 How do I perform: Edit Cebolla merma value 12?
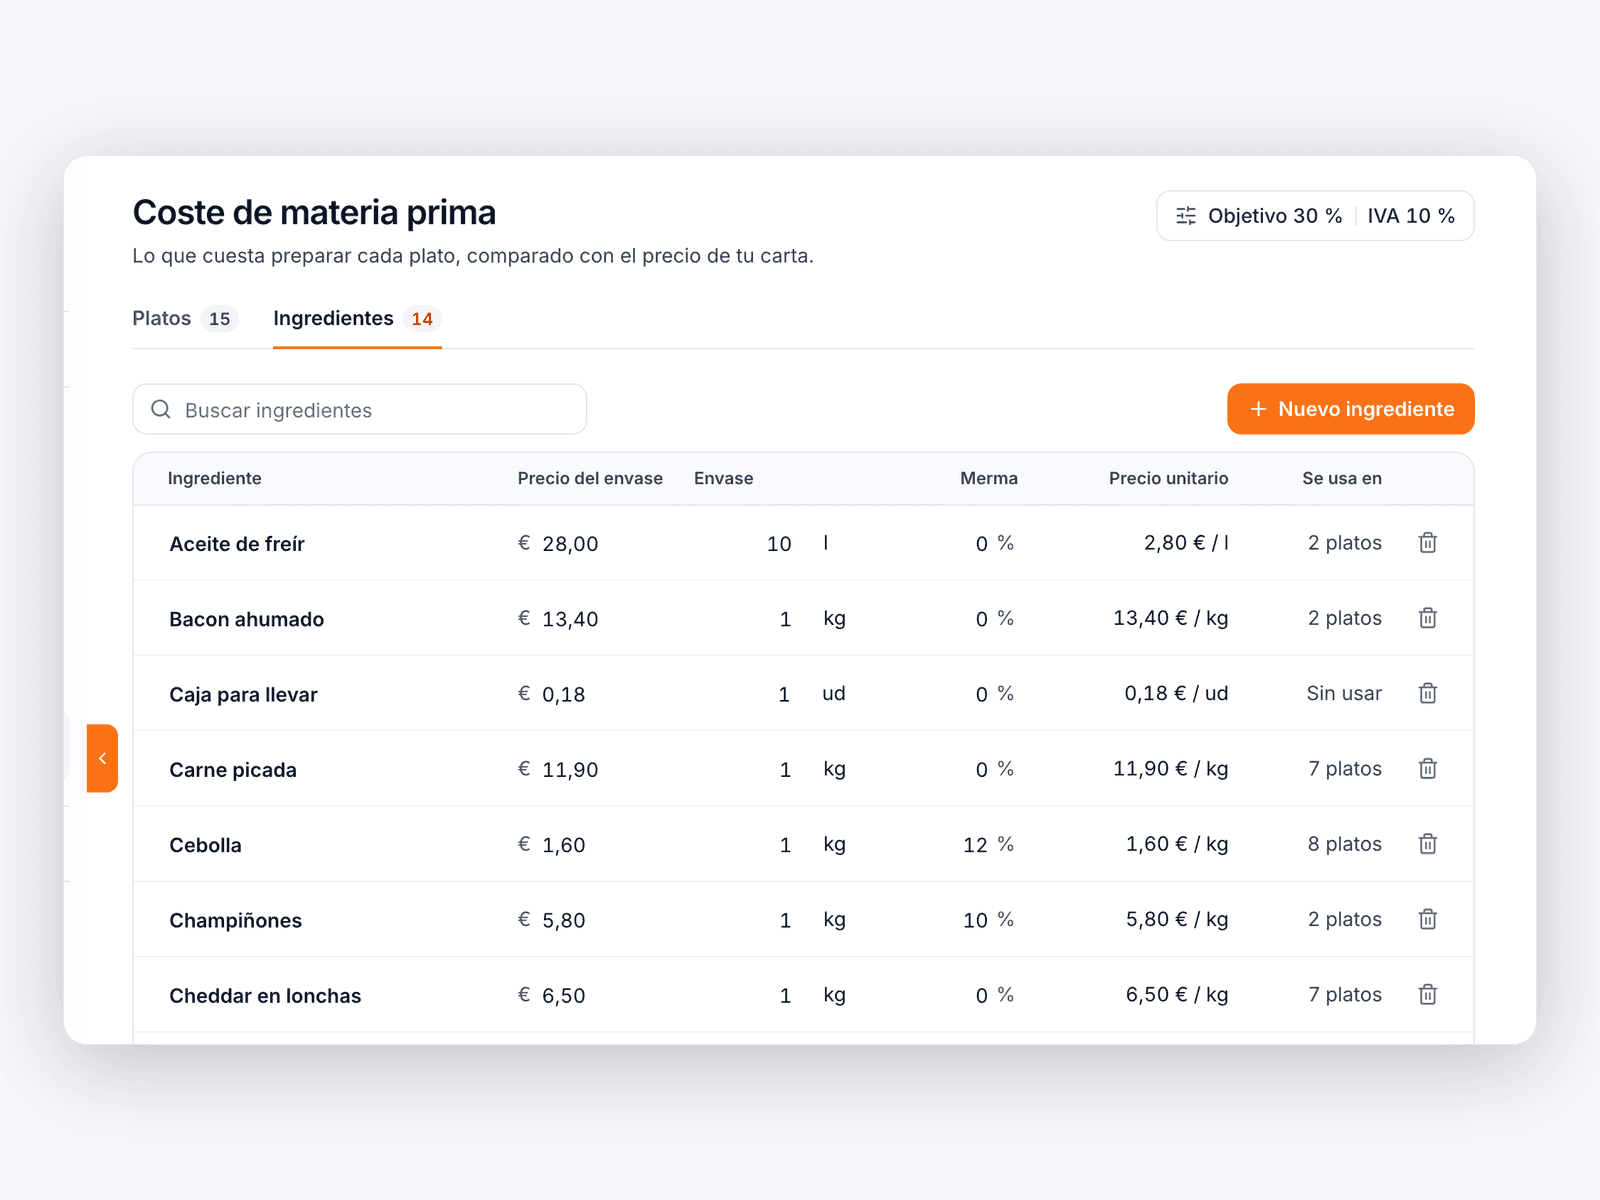click(x=975, y=845)
